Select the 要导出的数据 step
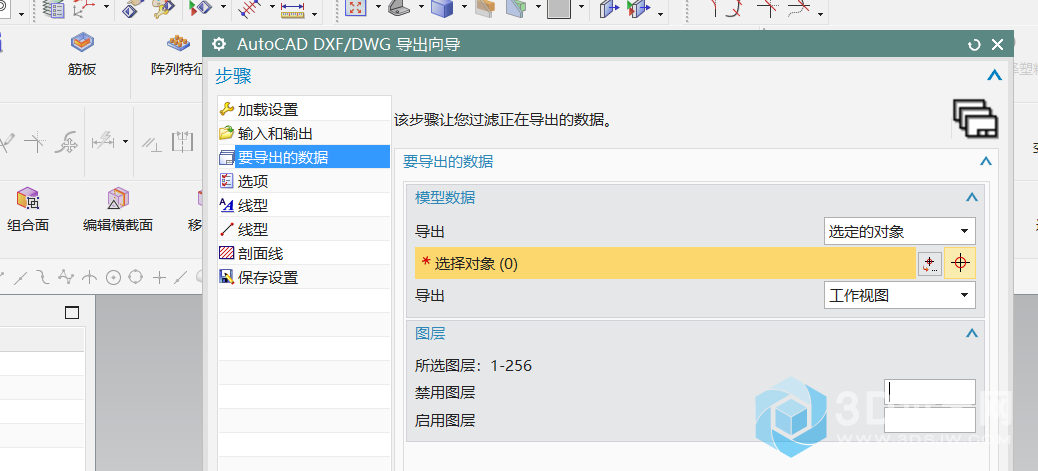Image resolution: width=1038 pixels, height=471 pixels. pos(304,157)
